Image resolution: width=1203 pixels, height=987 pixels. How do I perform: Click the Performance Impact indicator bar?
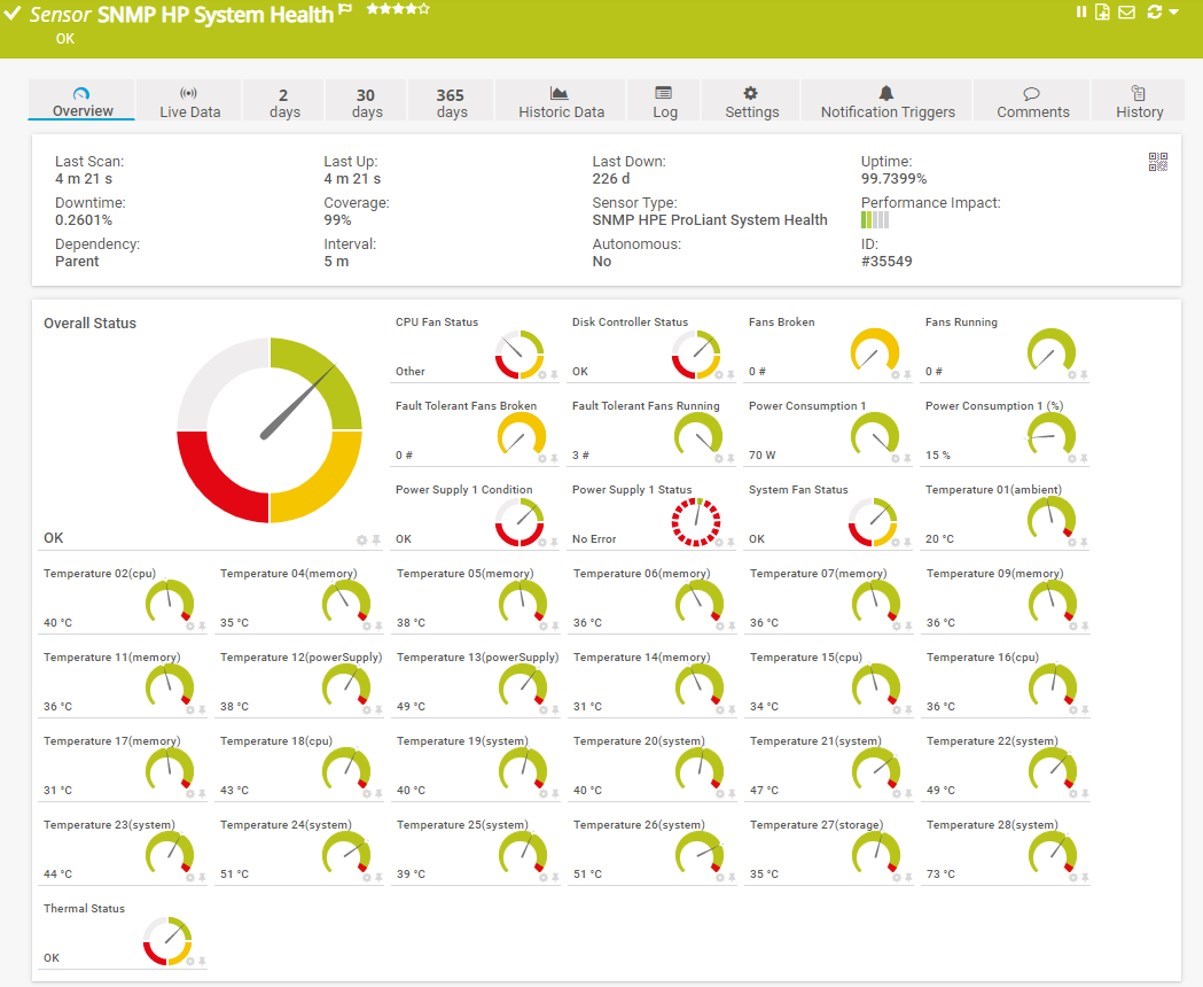point(873,219)
